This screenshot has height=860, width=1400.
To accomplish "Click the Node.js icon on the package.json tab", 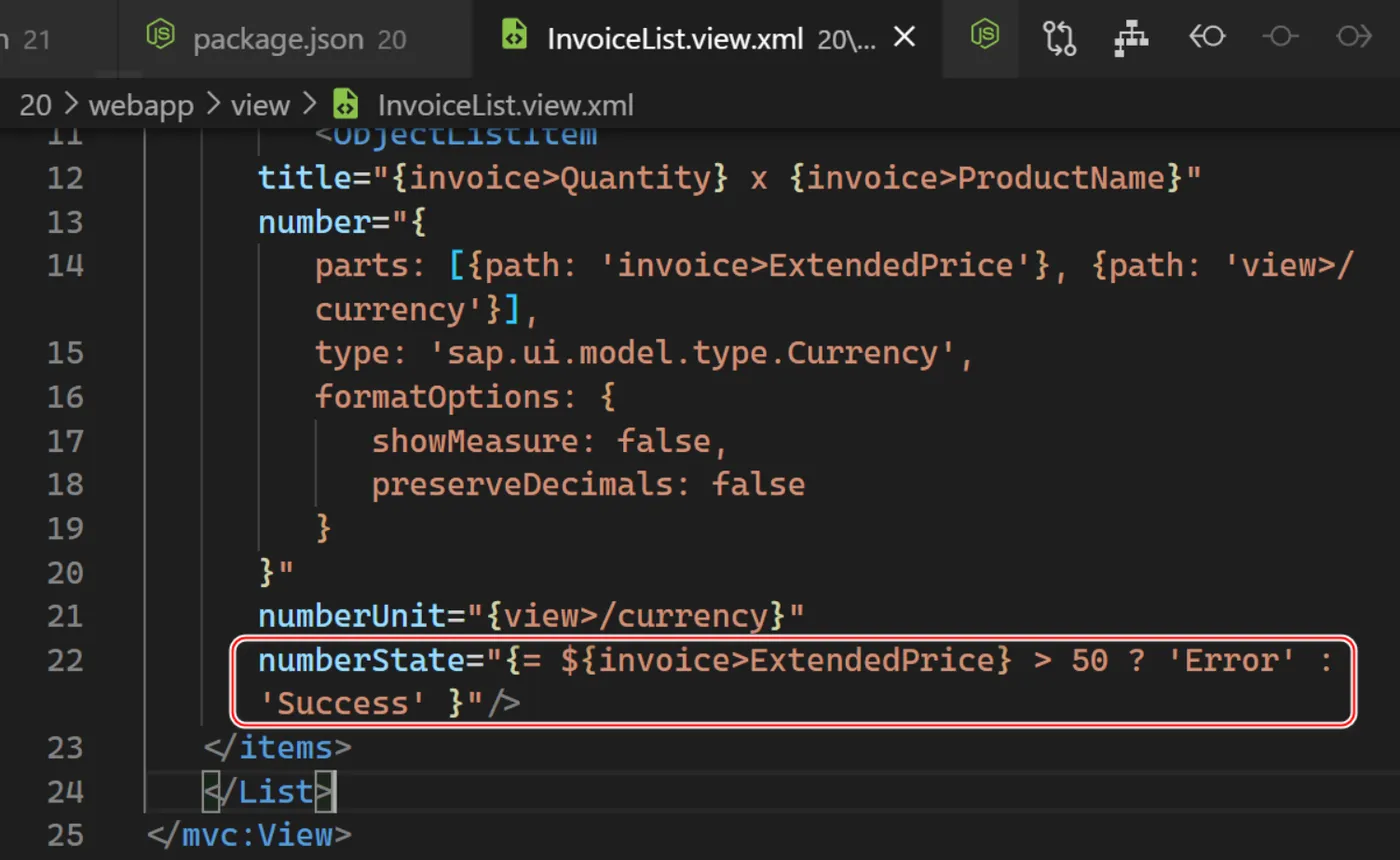I will [161, 37].
